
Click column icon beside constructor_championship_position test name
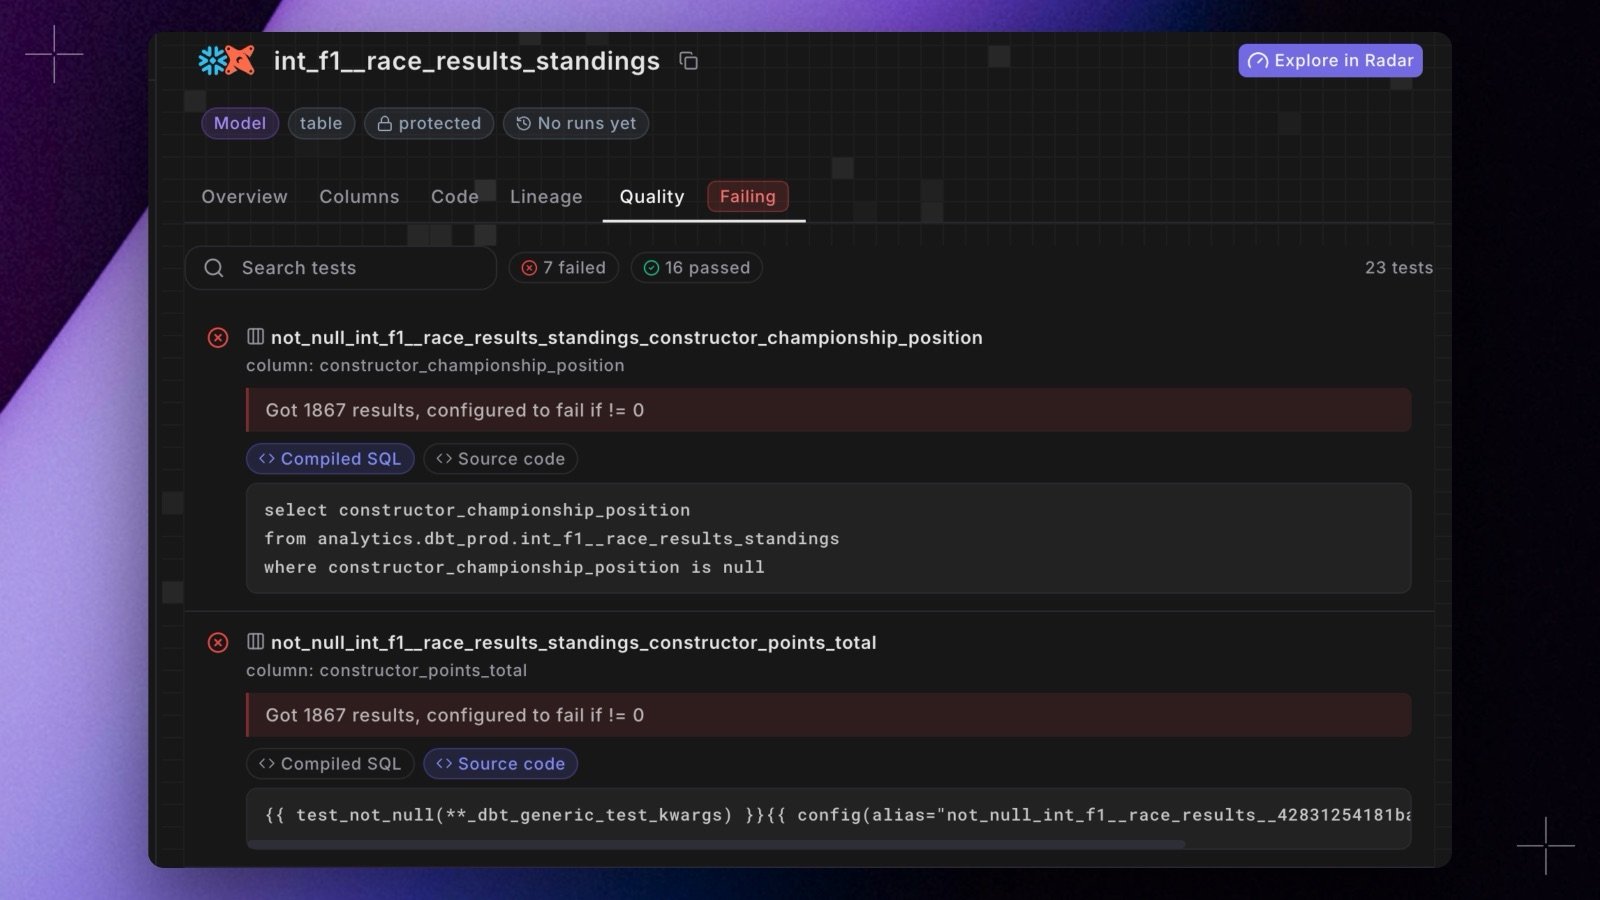coord(256,337)
